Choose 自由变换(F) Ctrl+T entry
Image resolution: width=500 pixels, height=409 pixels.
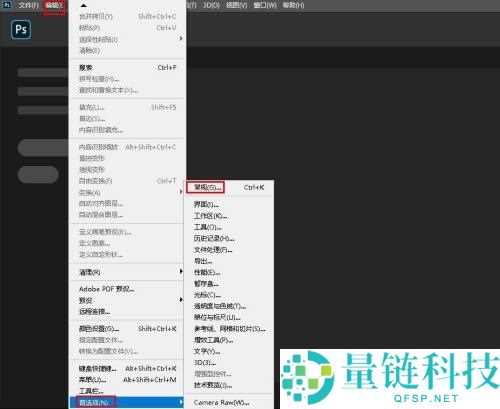127,181
